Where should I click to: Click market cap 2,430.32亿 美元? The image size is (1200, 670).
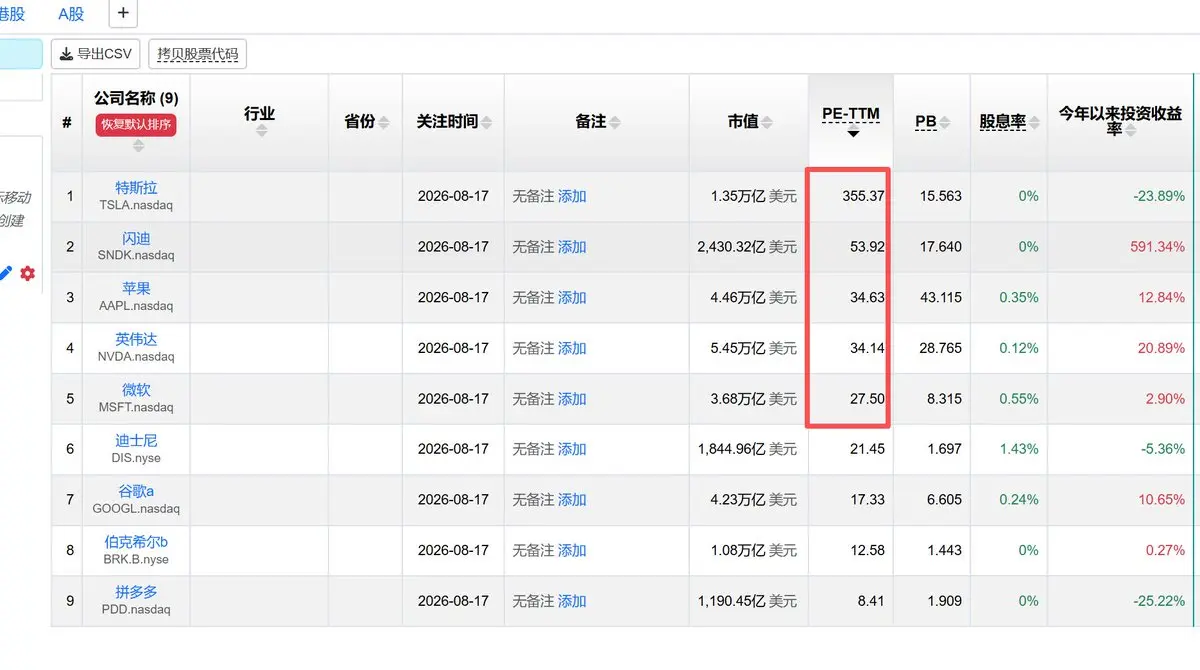[747, 247]
